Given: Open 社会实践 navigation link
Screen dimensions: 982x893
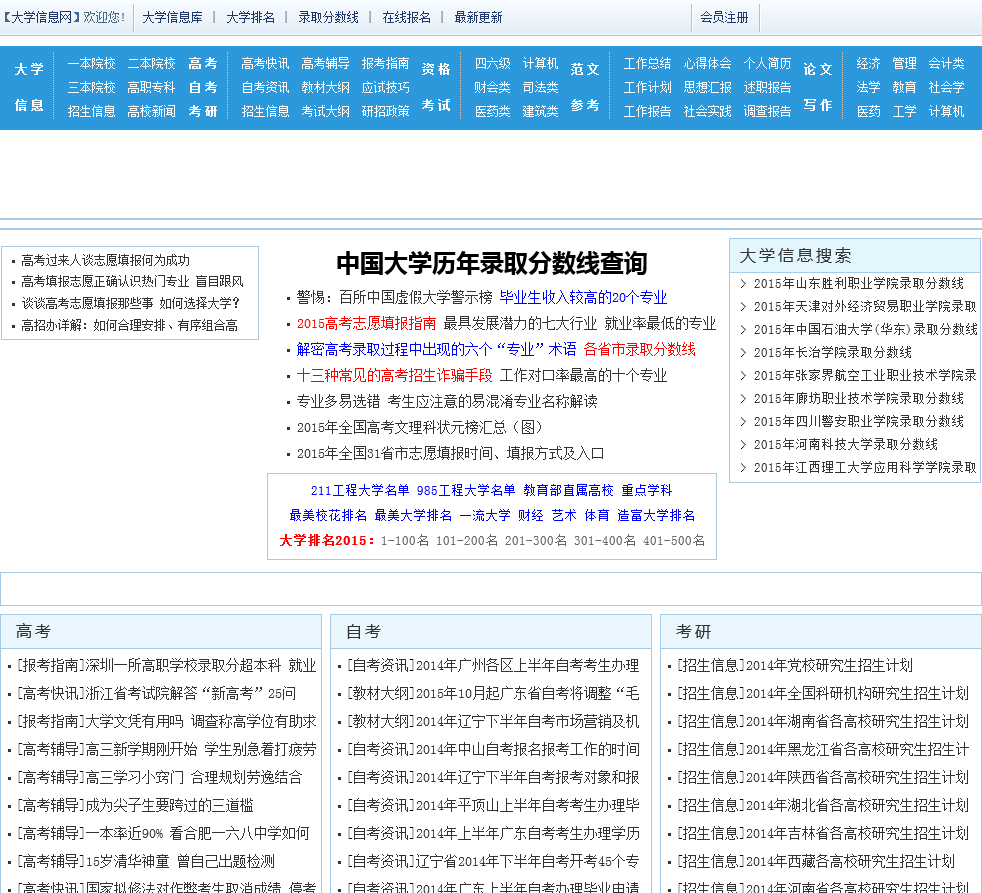Looking at the screenshot, I should pyautogui.click(x=707, y=111).
